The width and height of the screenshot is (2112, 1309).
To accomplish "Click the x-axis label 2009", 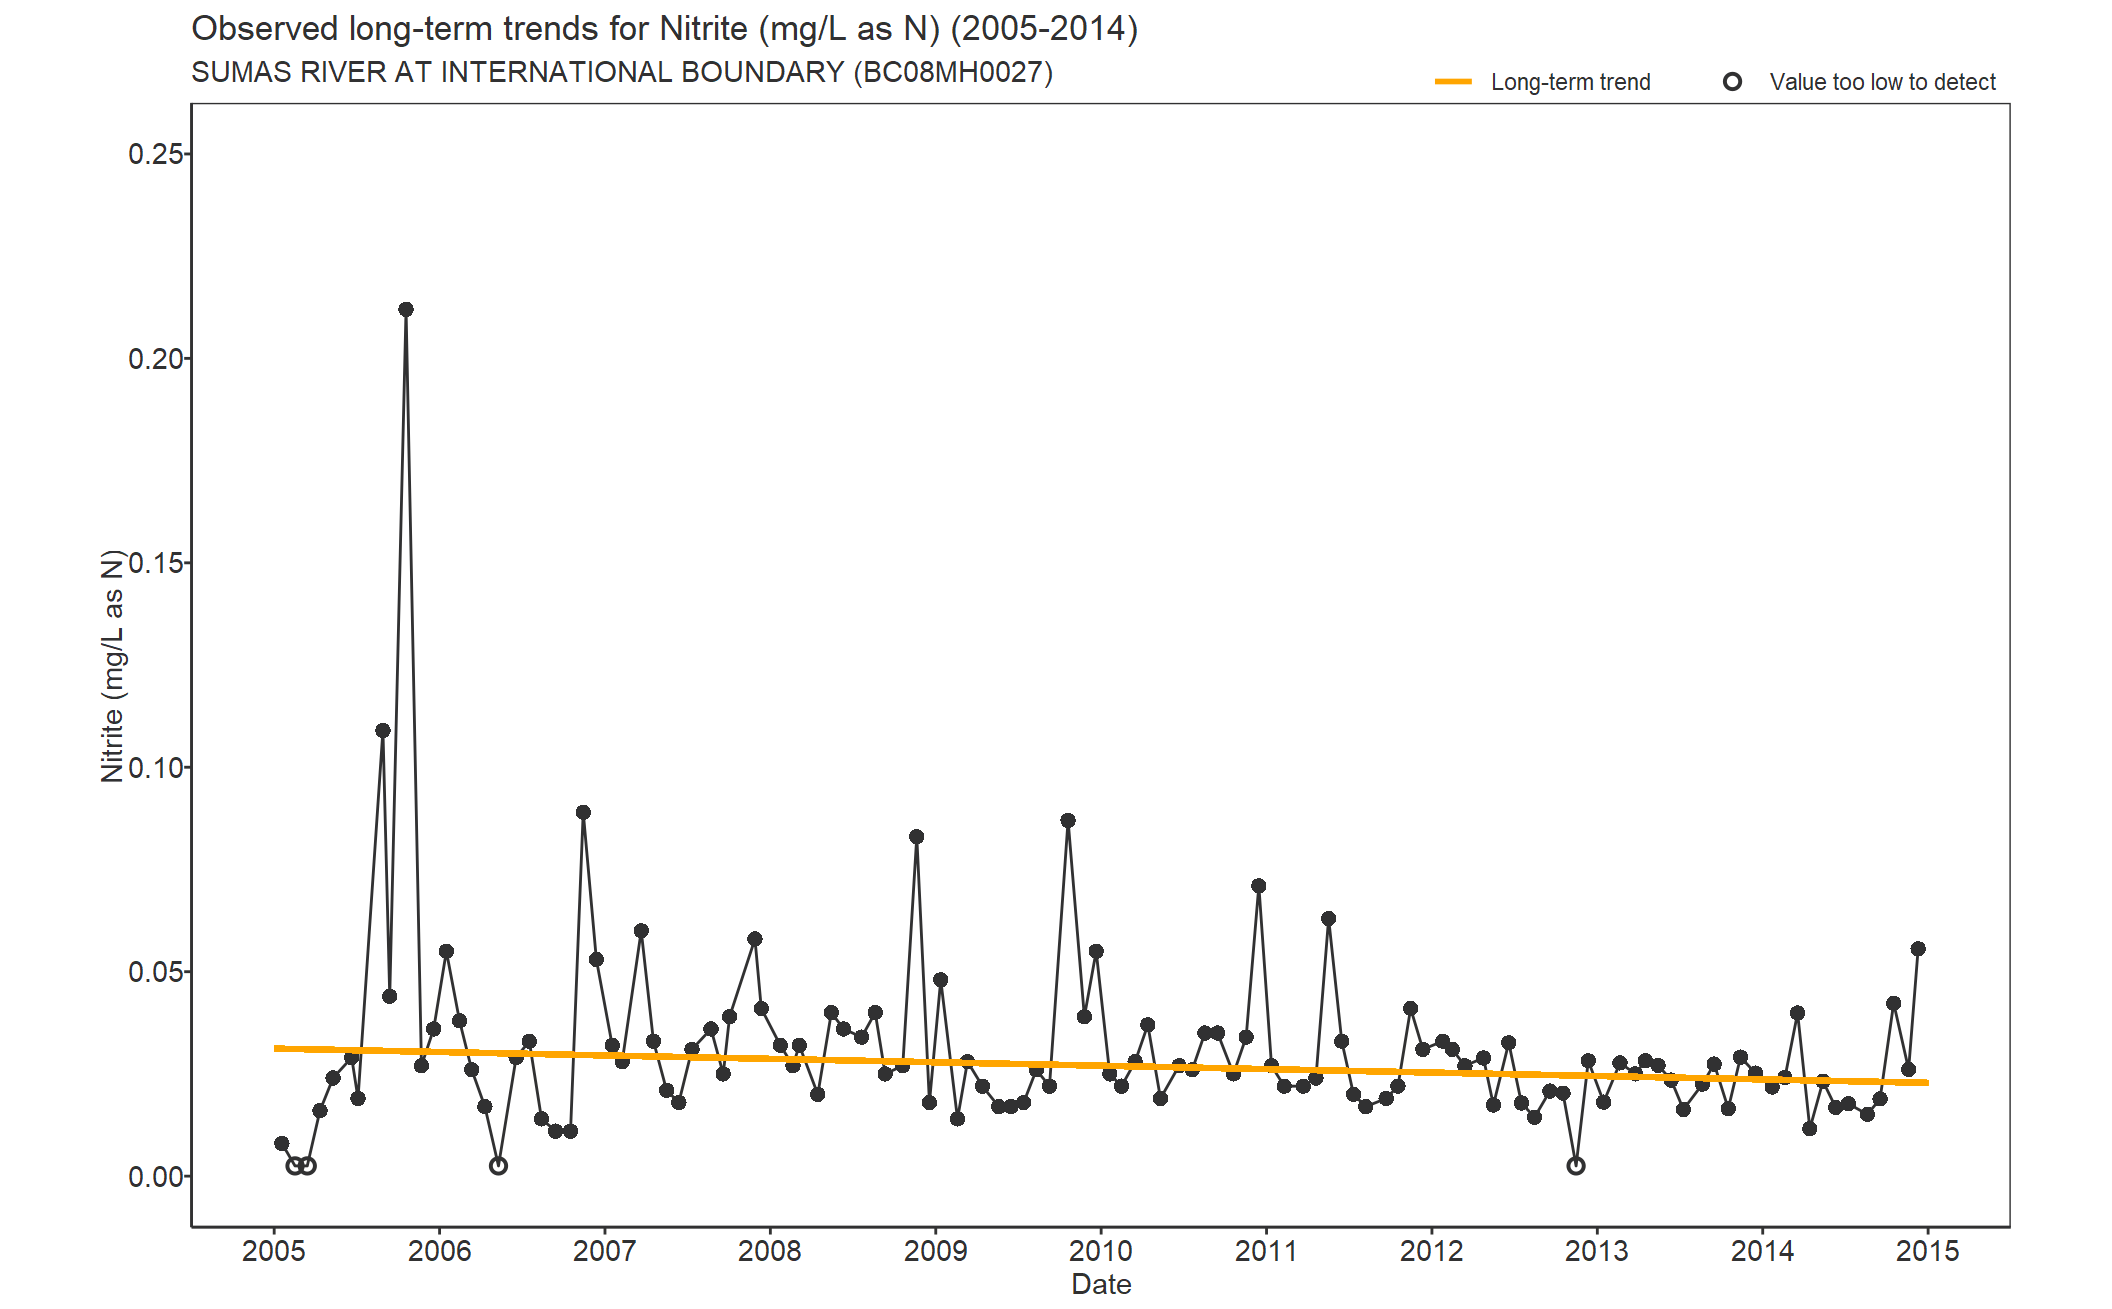I will tap(935, 1251).
